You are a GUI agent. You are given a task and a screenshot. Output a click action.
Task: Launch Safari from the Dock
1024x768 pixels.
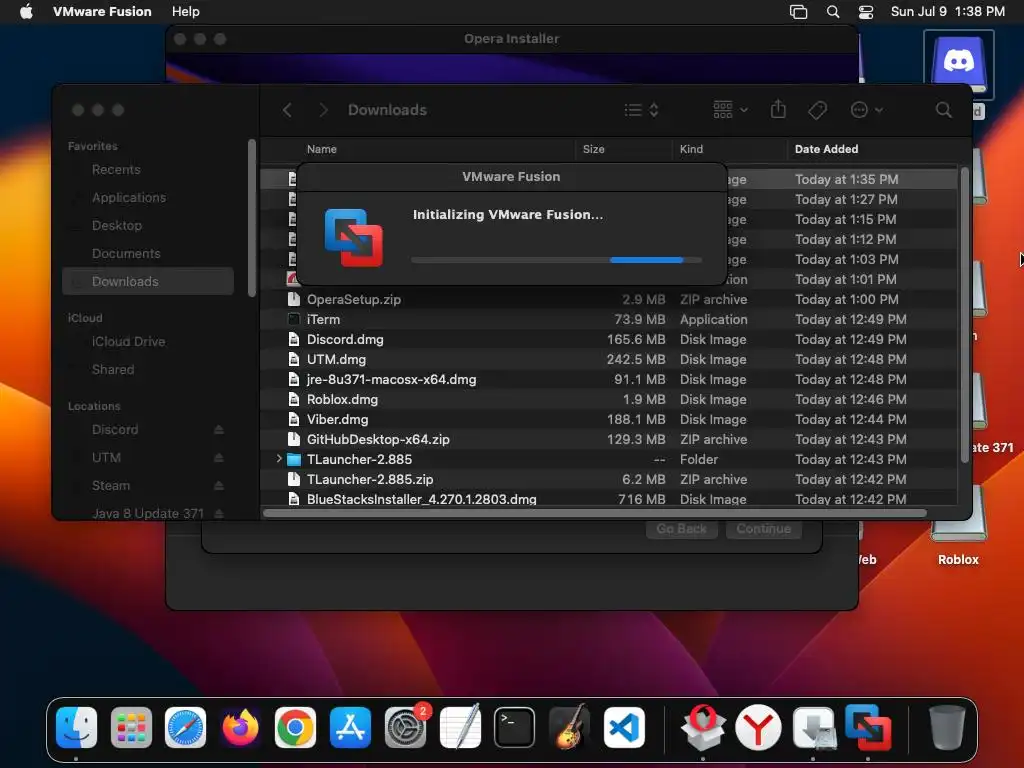click(185, 727)
